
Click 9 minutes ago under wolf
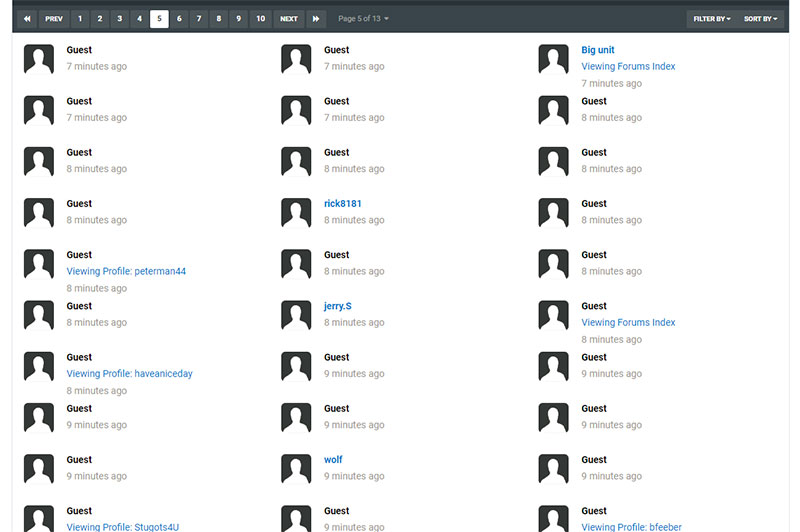tap(354, 476)
